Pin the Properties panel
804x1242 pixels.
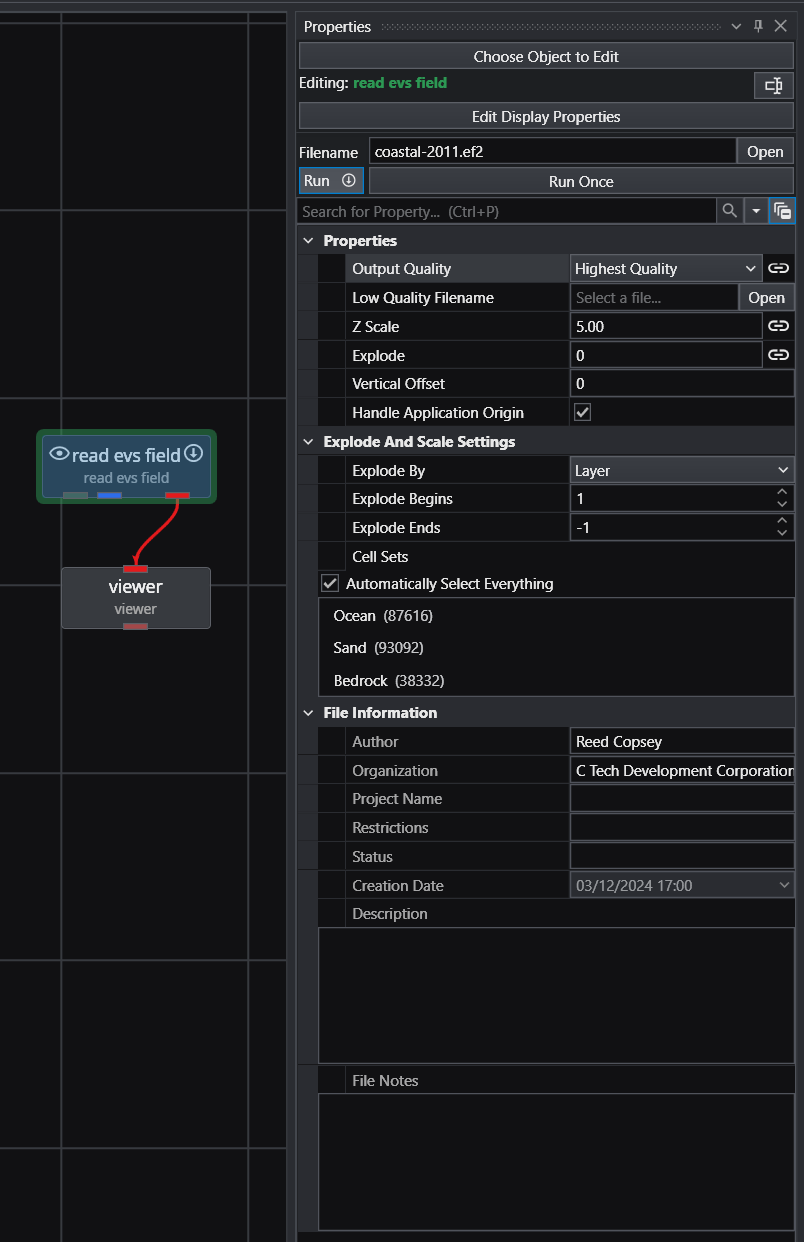(x=758, y=26)
